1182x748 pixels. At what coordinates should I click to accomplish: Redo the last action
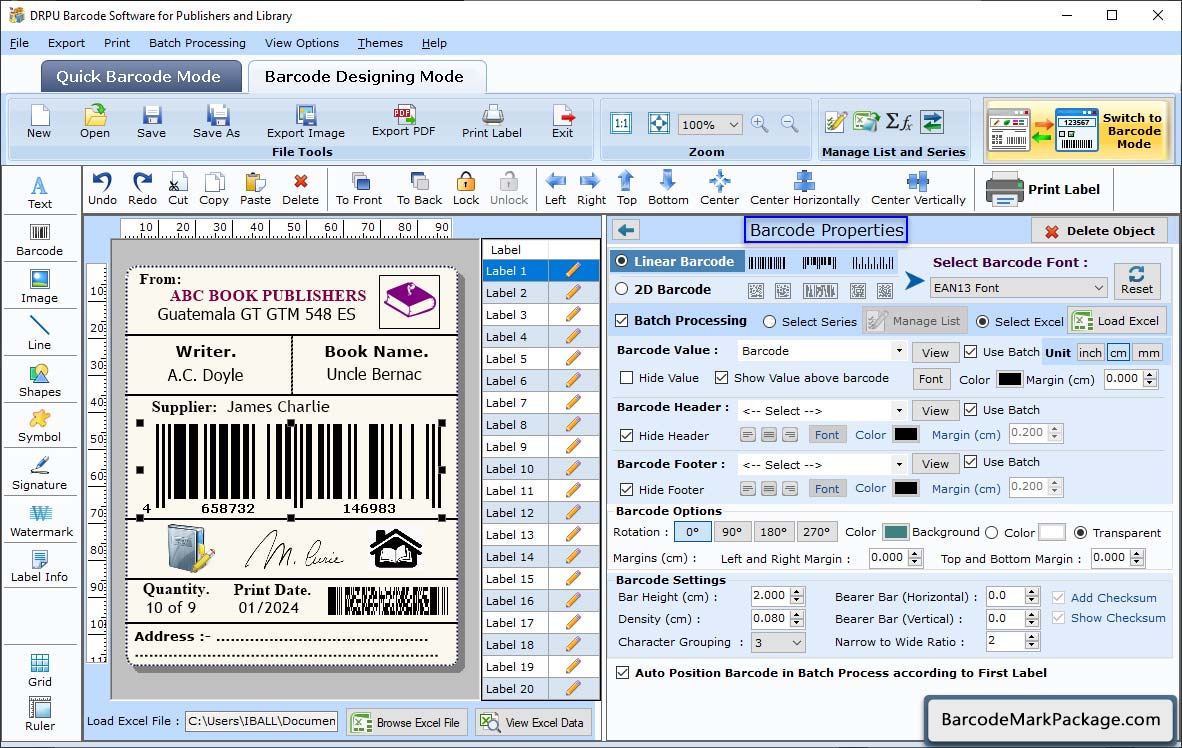[x=142, y=189]
